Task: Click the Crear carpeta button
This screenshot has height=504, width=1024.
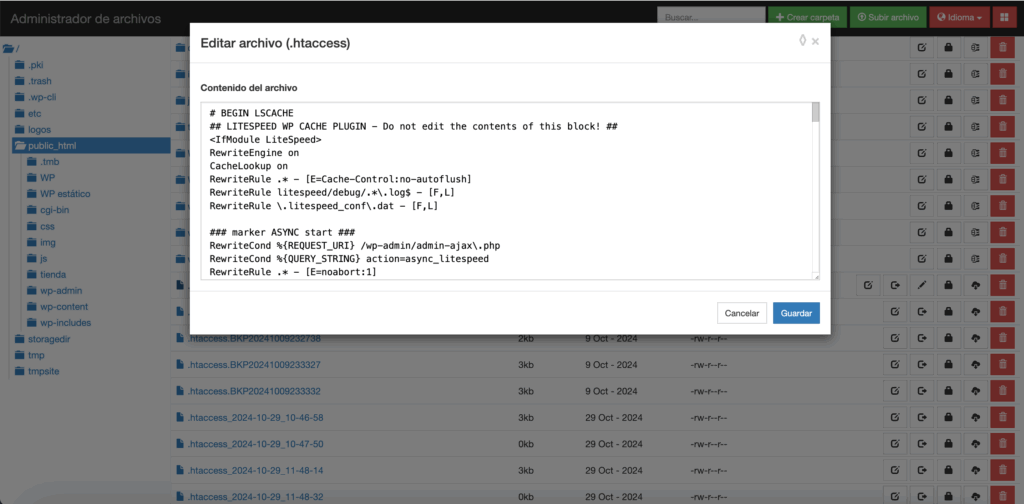Action: coord(805,18)
